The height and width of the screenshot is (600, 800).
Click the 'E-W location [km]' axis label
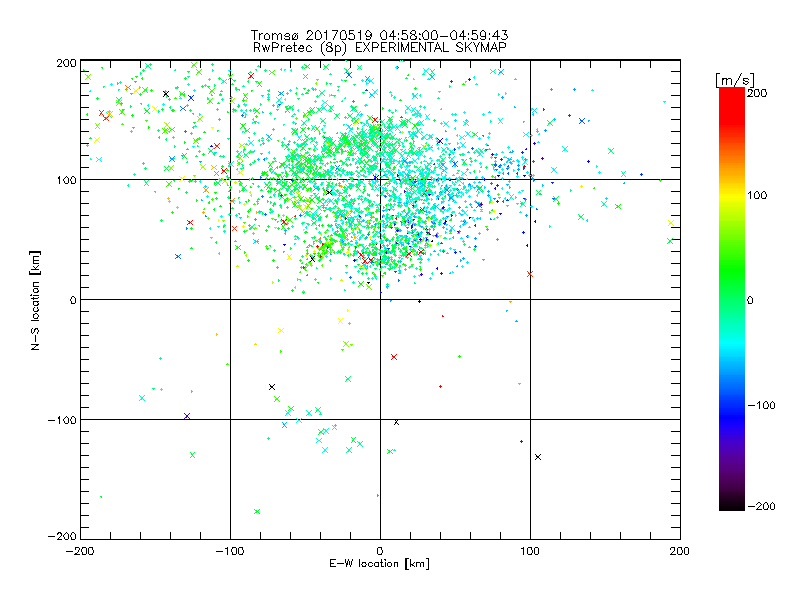tap(379, 564)
